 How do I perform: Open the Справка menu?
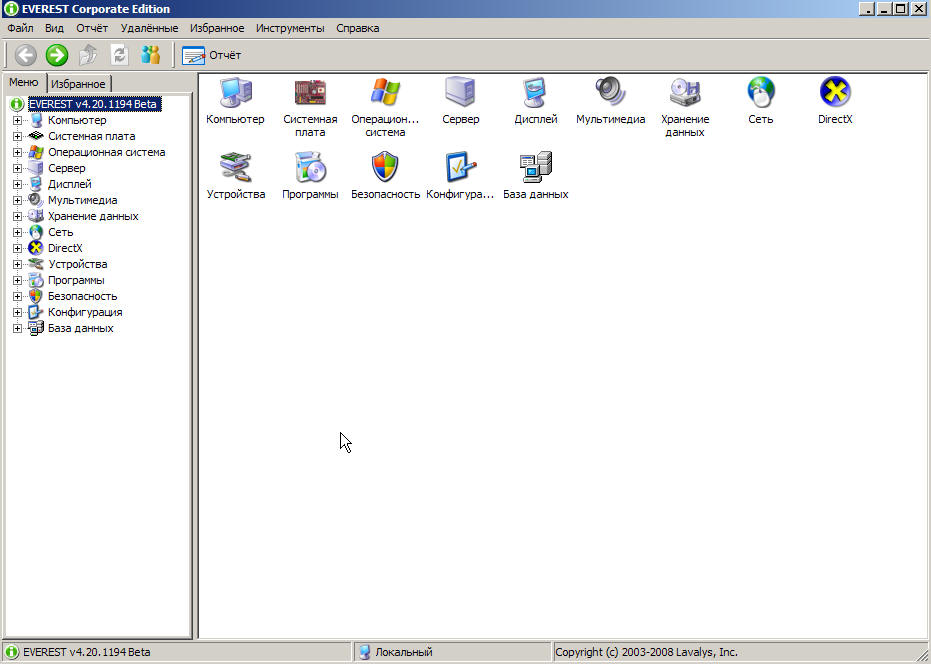[x=357, y=28]
